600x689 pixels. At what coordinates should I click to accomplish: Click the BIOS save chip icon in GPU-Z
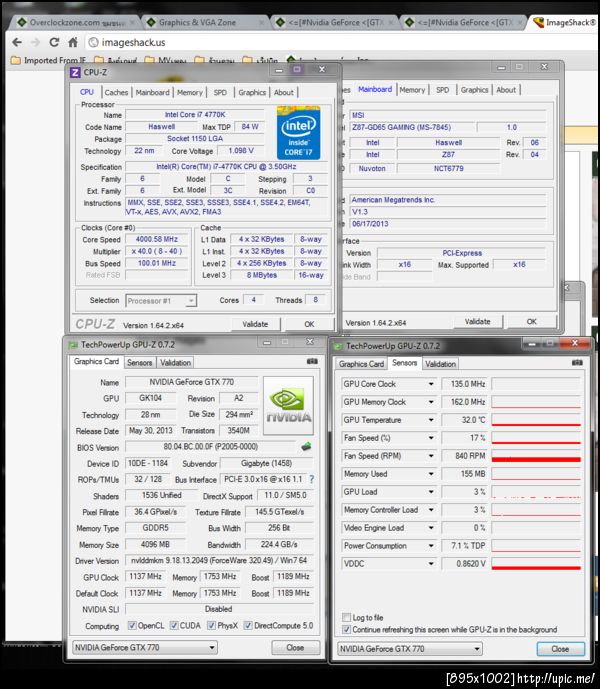pos(306,447)
